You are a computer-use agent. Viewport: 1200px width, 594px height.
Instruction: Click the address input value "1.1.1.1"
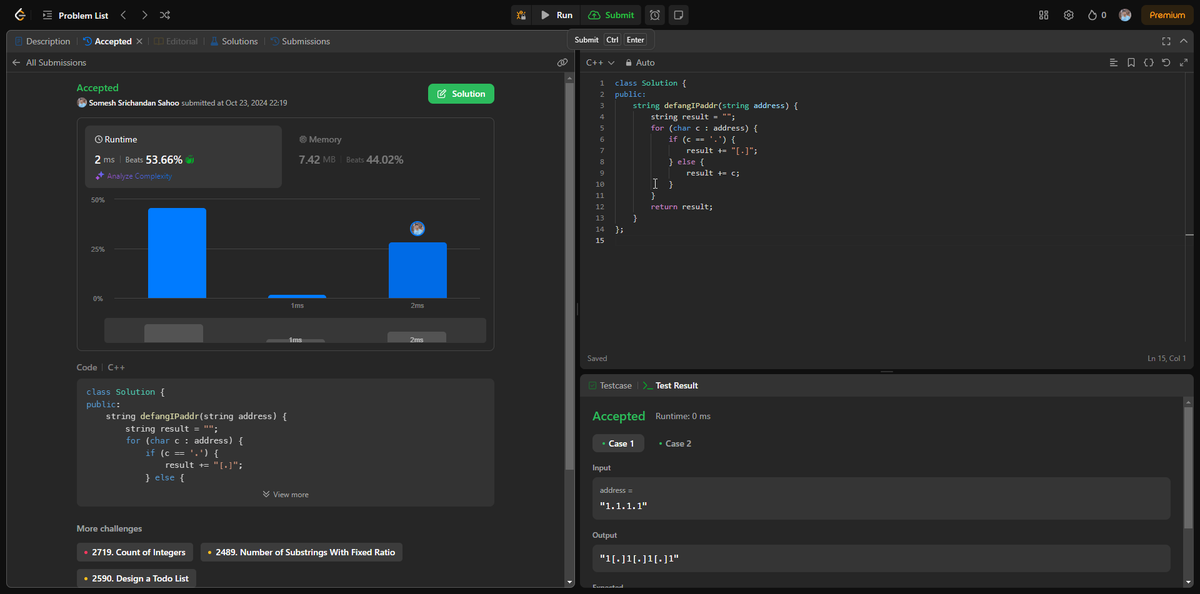click(x=624, y=505)
